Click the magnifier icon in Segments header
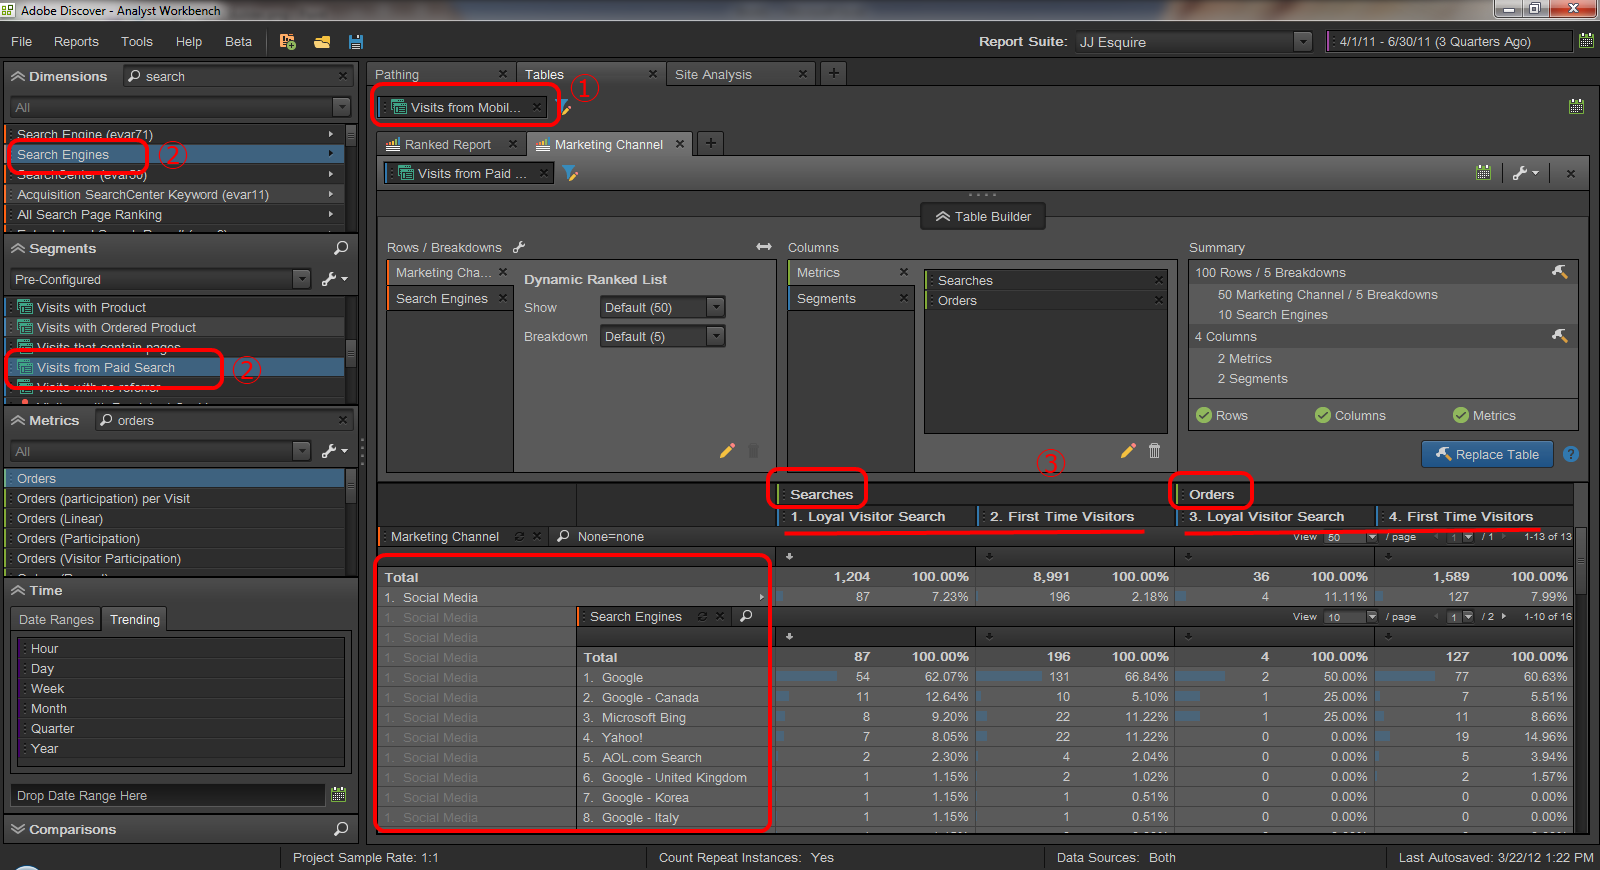The width and height of the screenshot is (1600, 870). pyautogui.click(x=341, y=248)
